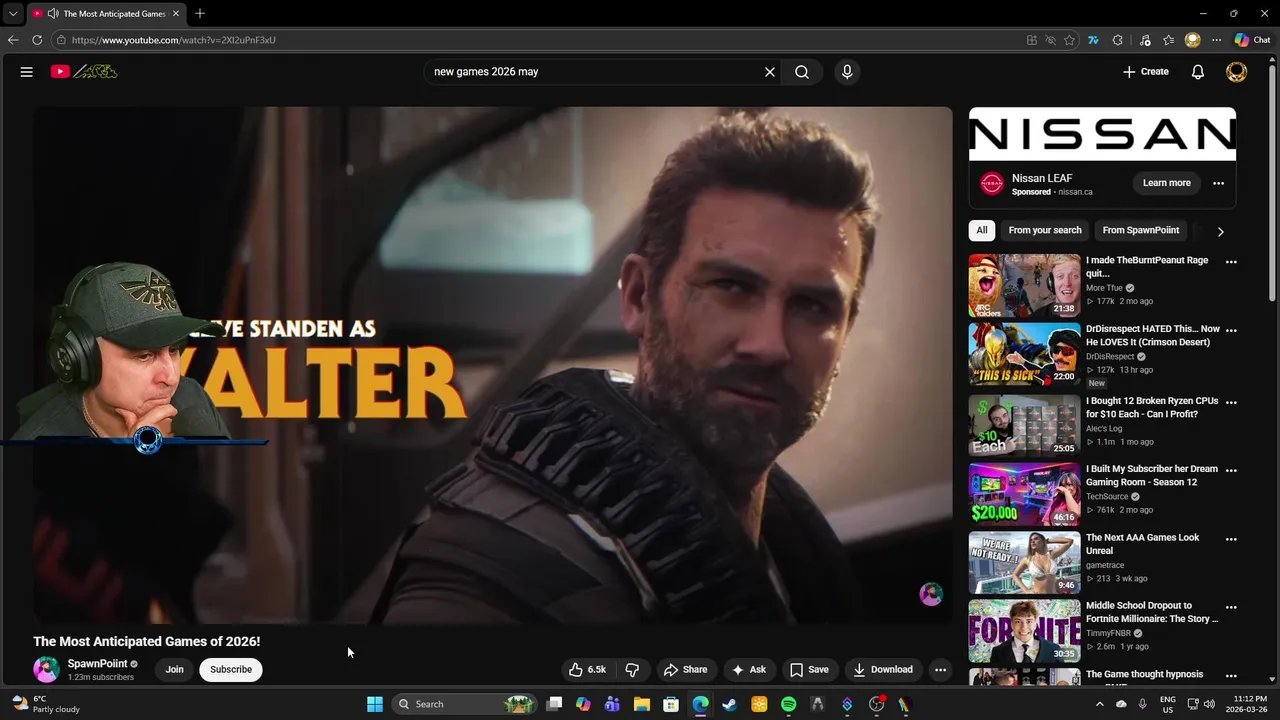Viewport: 1280px width, 720px height.
Task: Show more filter chips with arrow
Action: click(x=1220, y=231)
